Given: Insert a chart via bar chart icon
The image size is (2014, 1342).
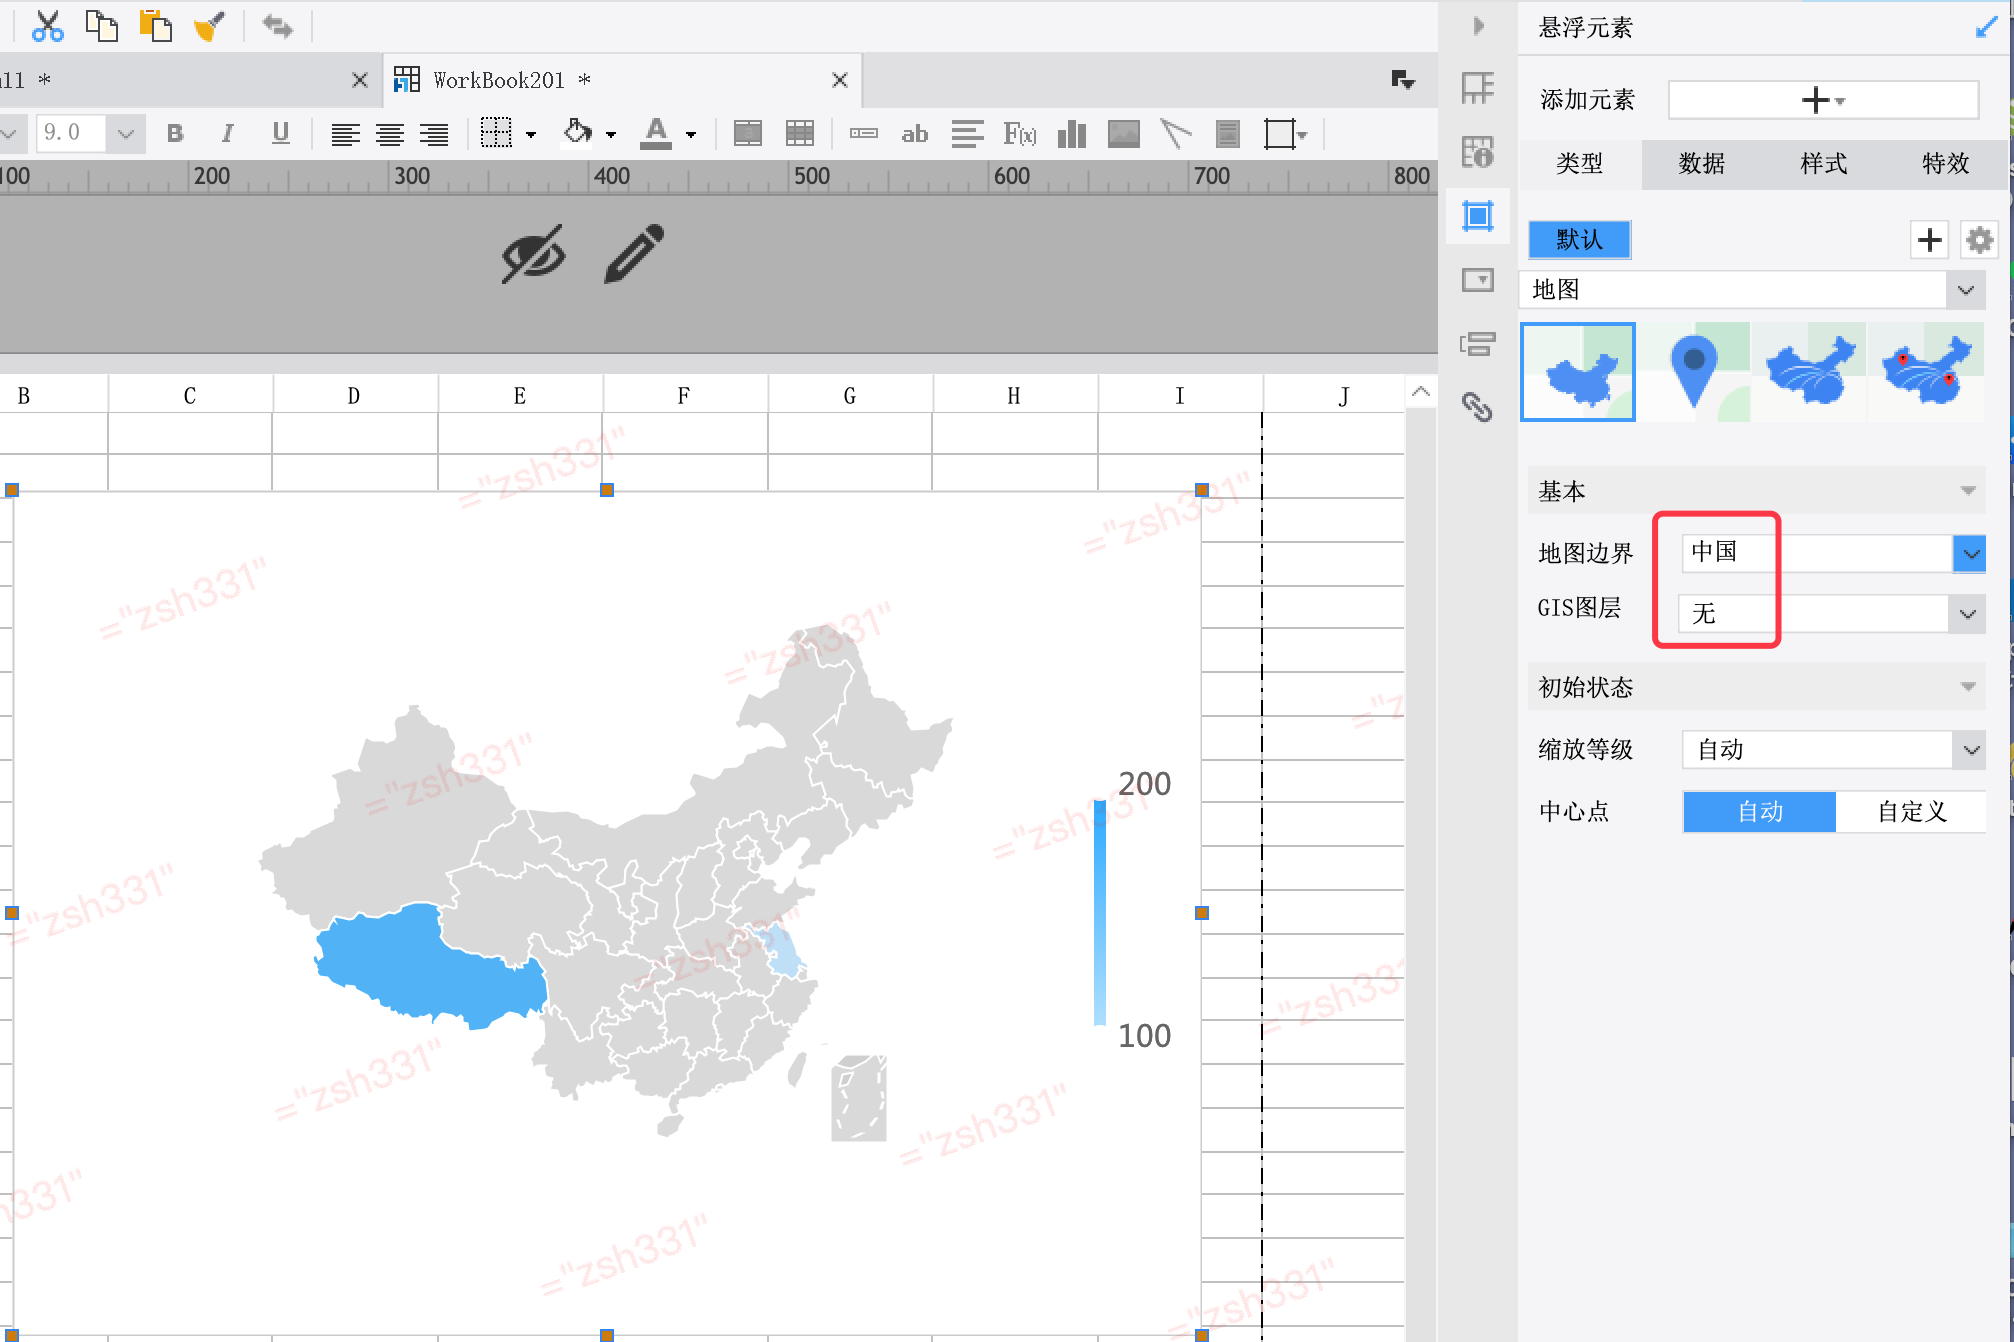Looking at the screenshot, I should [1072, 134].
